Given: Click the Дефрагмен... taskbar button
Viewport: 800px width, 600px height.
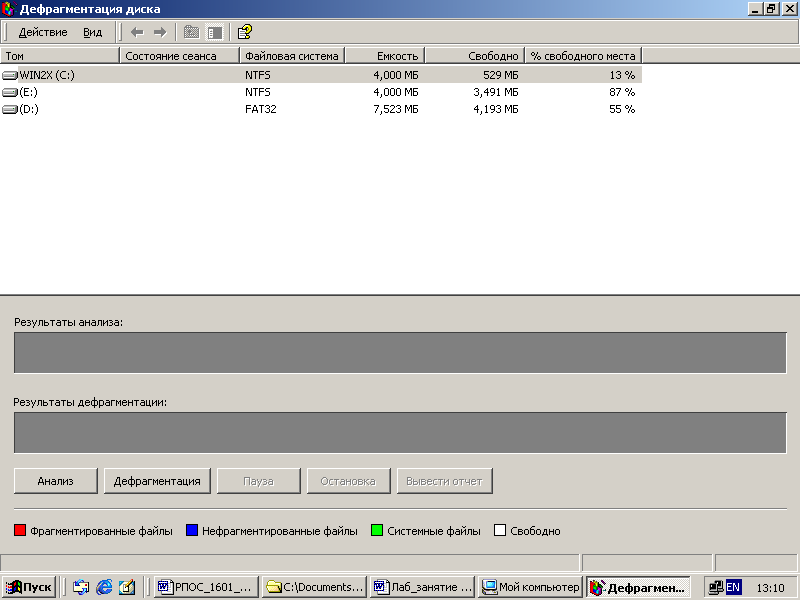Looking at the screenshot, I should (x=638, y=587).
